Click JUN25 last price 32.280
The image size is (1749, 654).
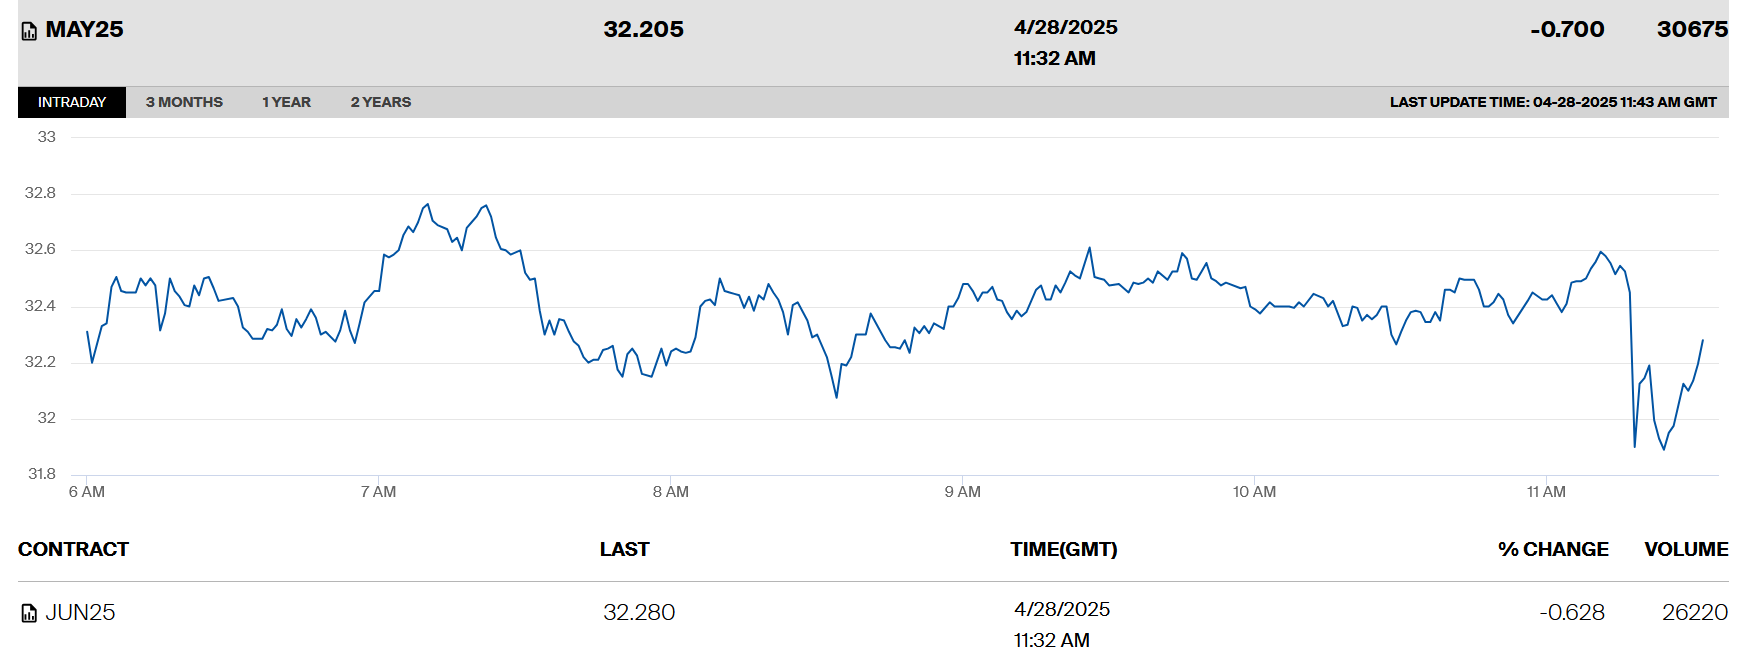pos(639,612)
